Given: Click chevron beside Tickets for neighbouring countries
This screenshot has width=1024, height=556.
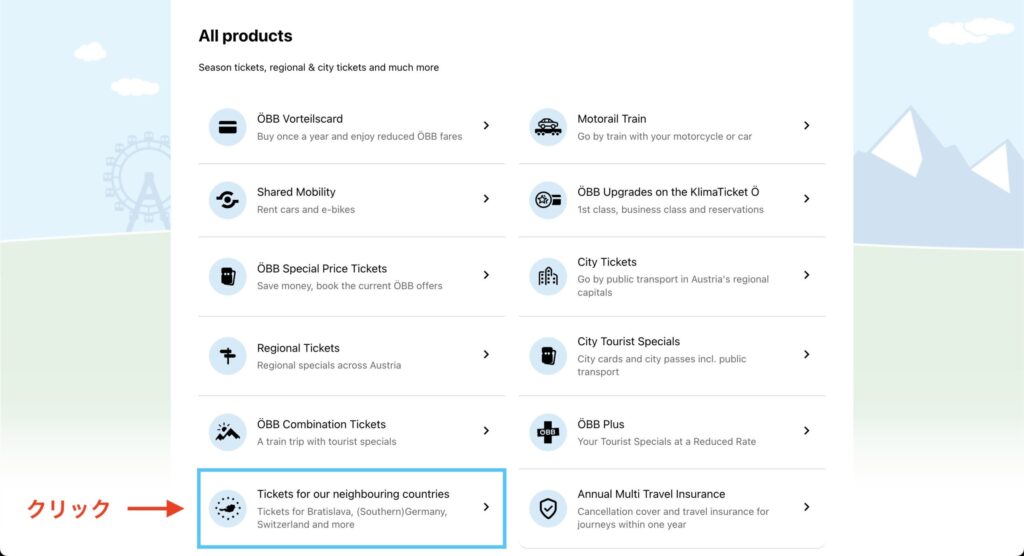Looking at the screenshot, I should (x=486, y=507).
